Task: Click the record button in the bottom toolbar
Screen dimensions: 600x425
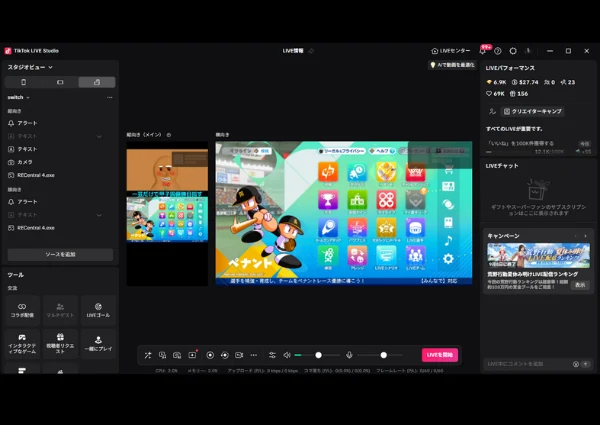Action: tap(210, 355)
